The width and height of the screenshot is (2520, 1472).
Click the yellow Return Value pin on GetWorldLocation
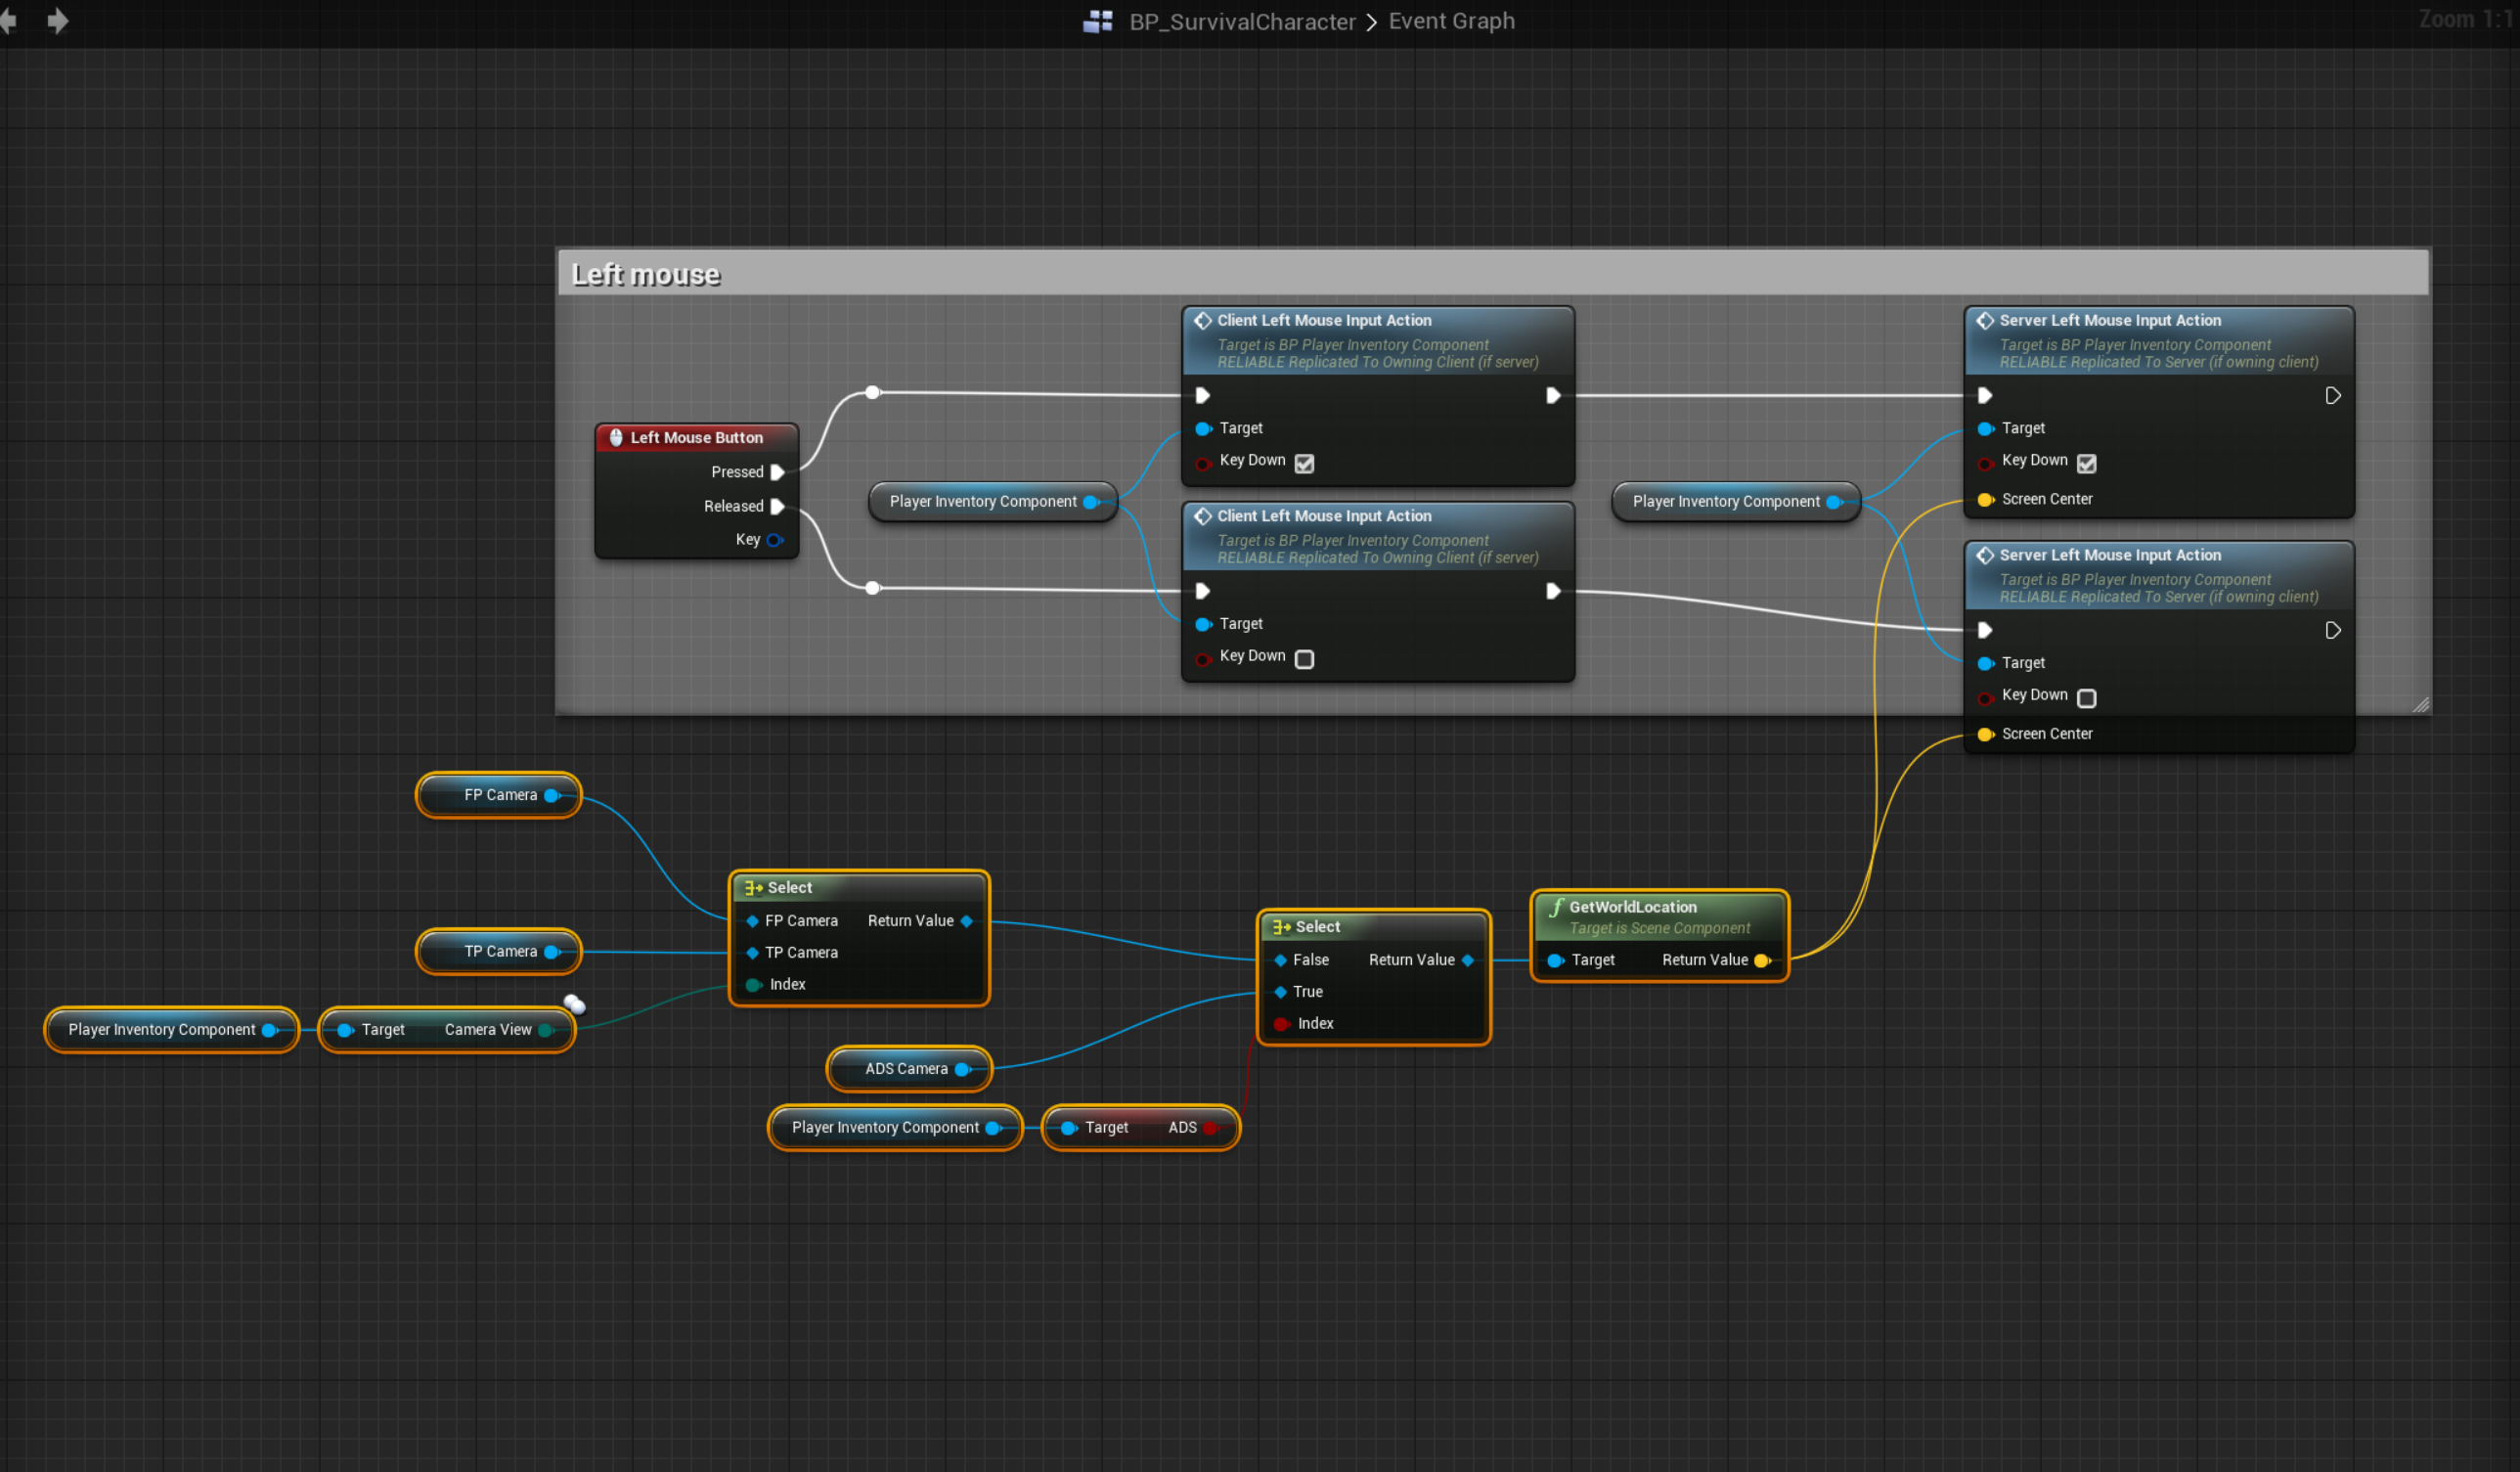[x=1762, y=961]
